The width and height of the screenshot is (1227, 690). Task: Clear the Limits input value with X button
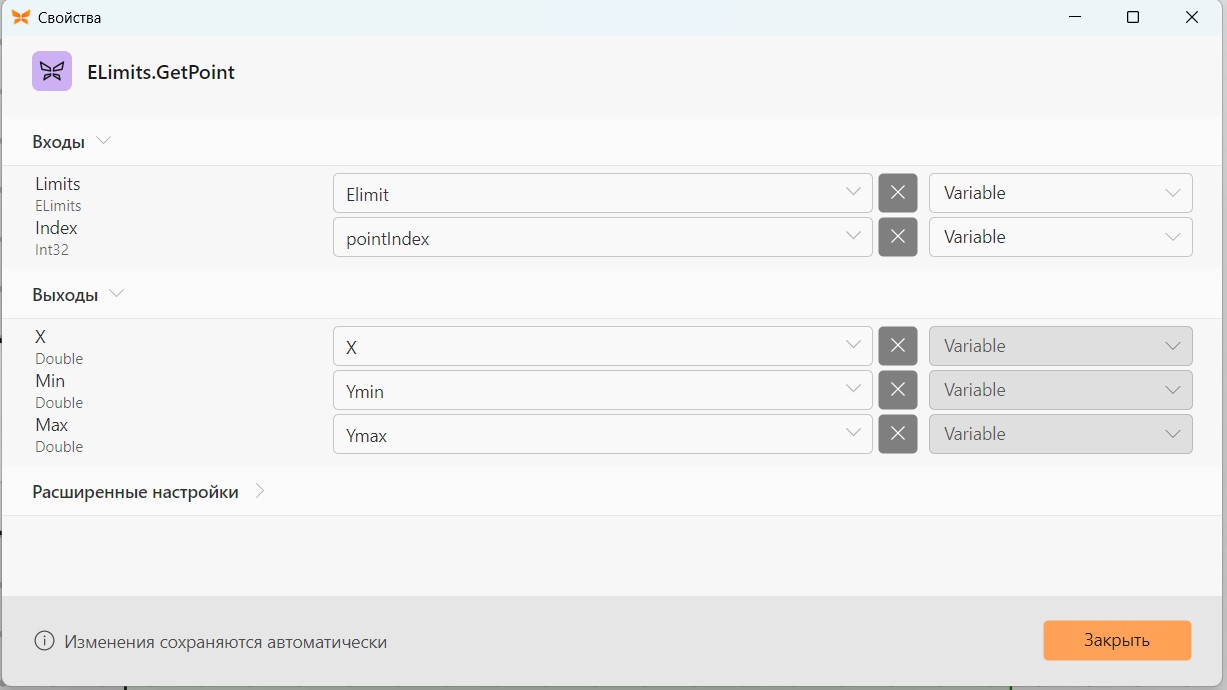(898, 193)
